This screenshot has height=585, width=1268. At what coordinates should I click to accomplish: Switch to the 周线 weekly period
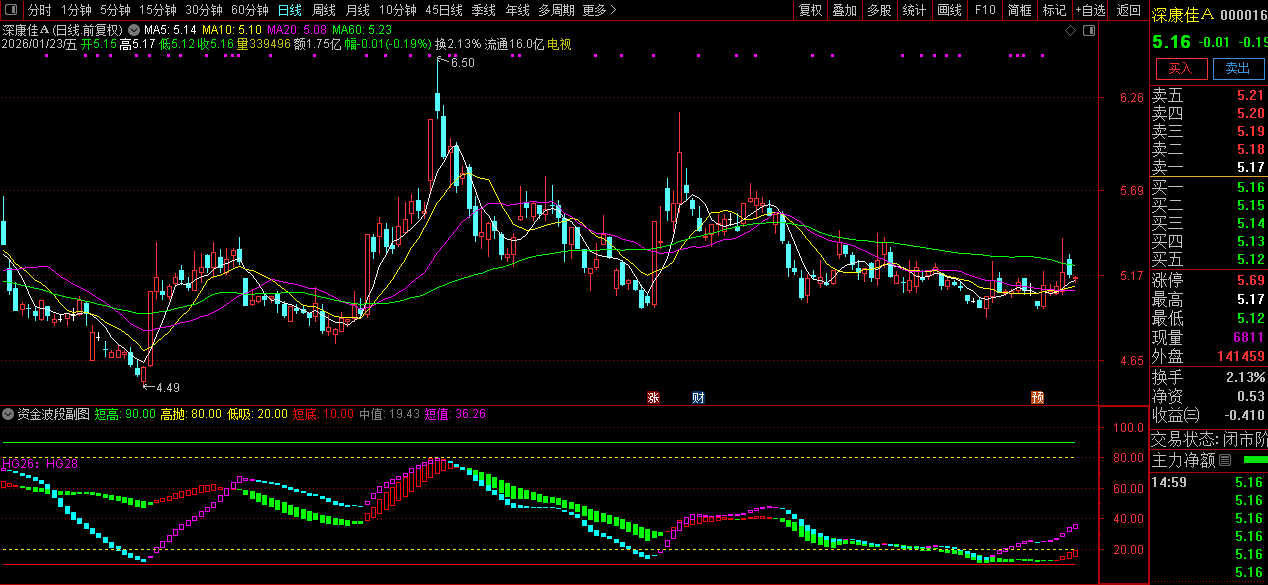324,10
